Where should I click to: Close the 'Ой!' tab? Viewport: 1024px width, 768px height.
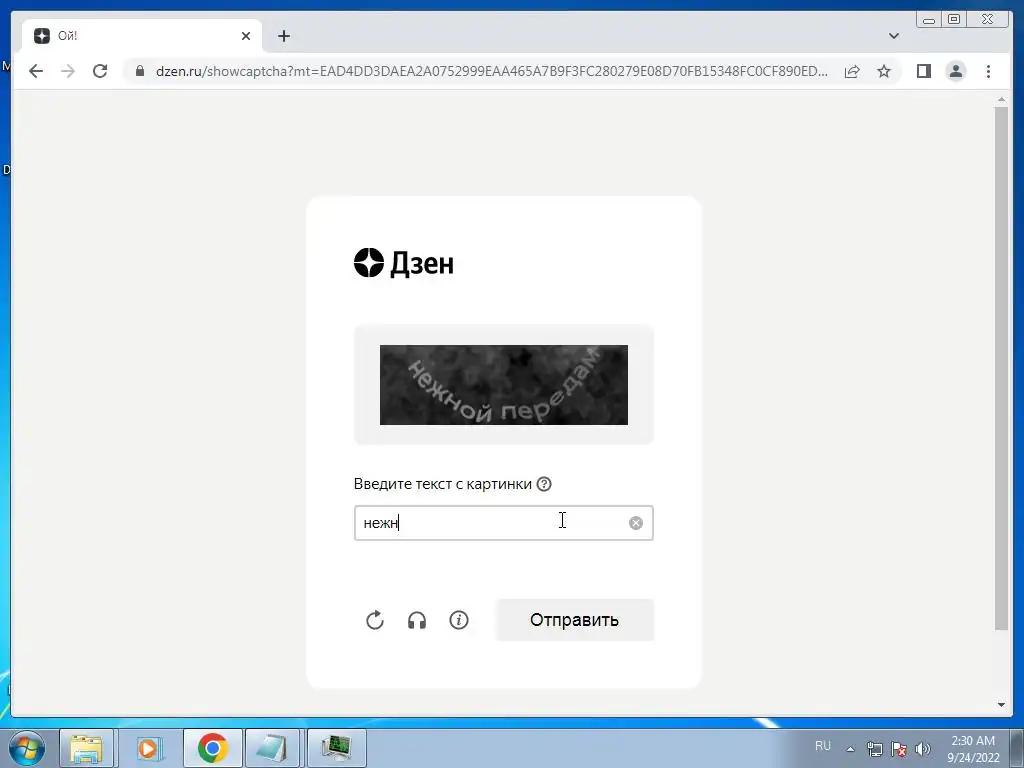246,36
